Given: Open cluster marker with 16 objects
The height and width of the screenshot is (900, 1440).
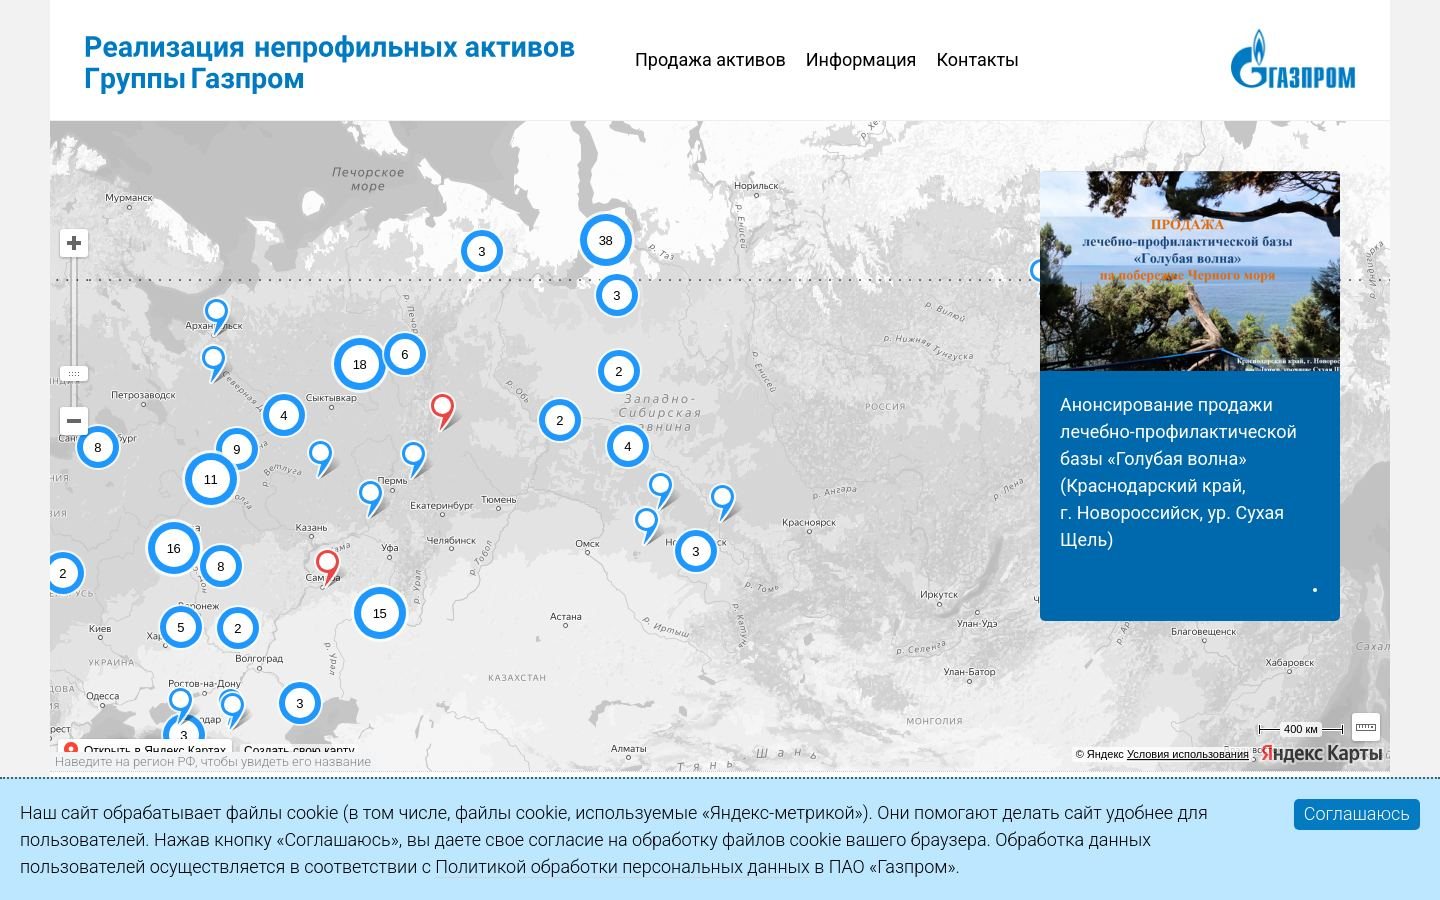Looking at the screenshot, I should 173,548.
